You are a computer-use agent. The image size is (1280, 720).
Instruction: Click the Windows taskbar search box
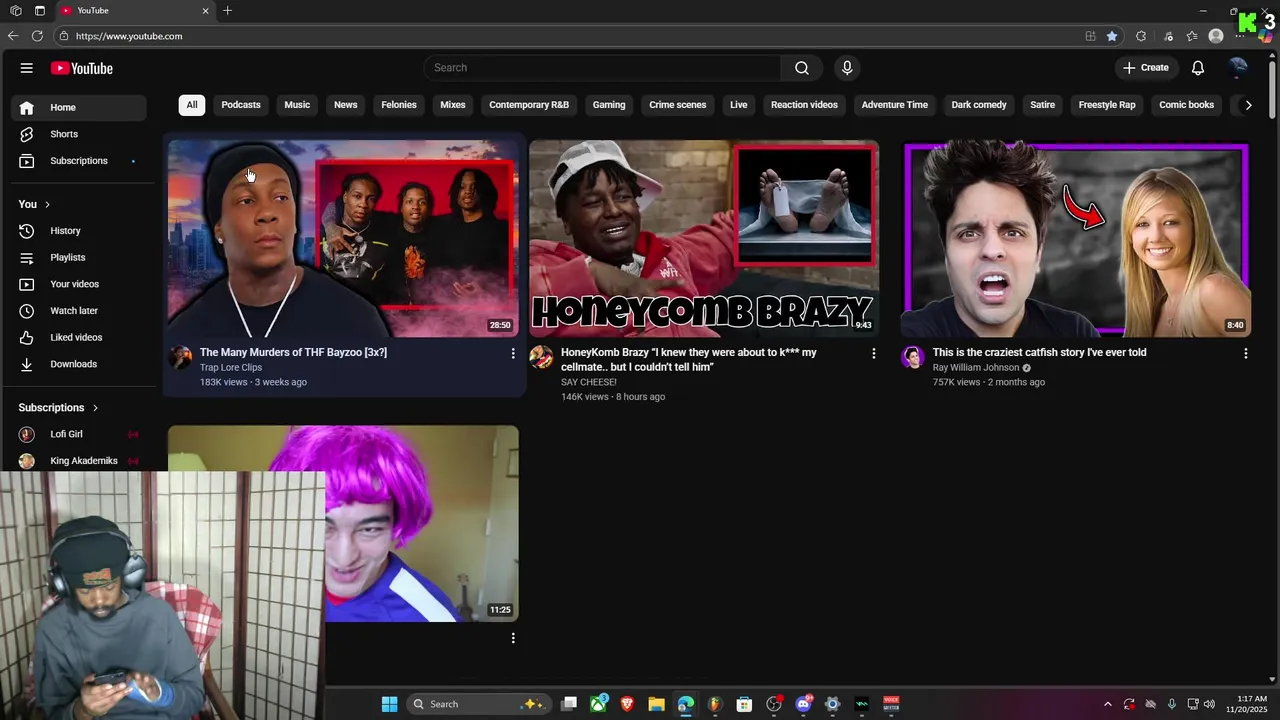[478, 704]
